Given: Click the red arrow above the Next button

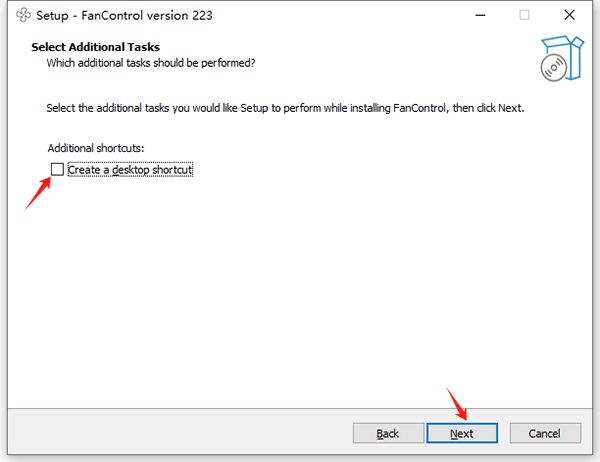Looking at the screenshot, I should [458, 402].
